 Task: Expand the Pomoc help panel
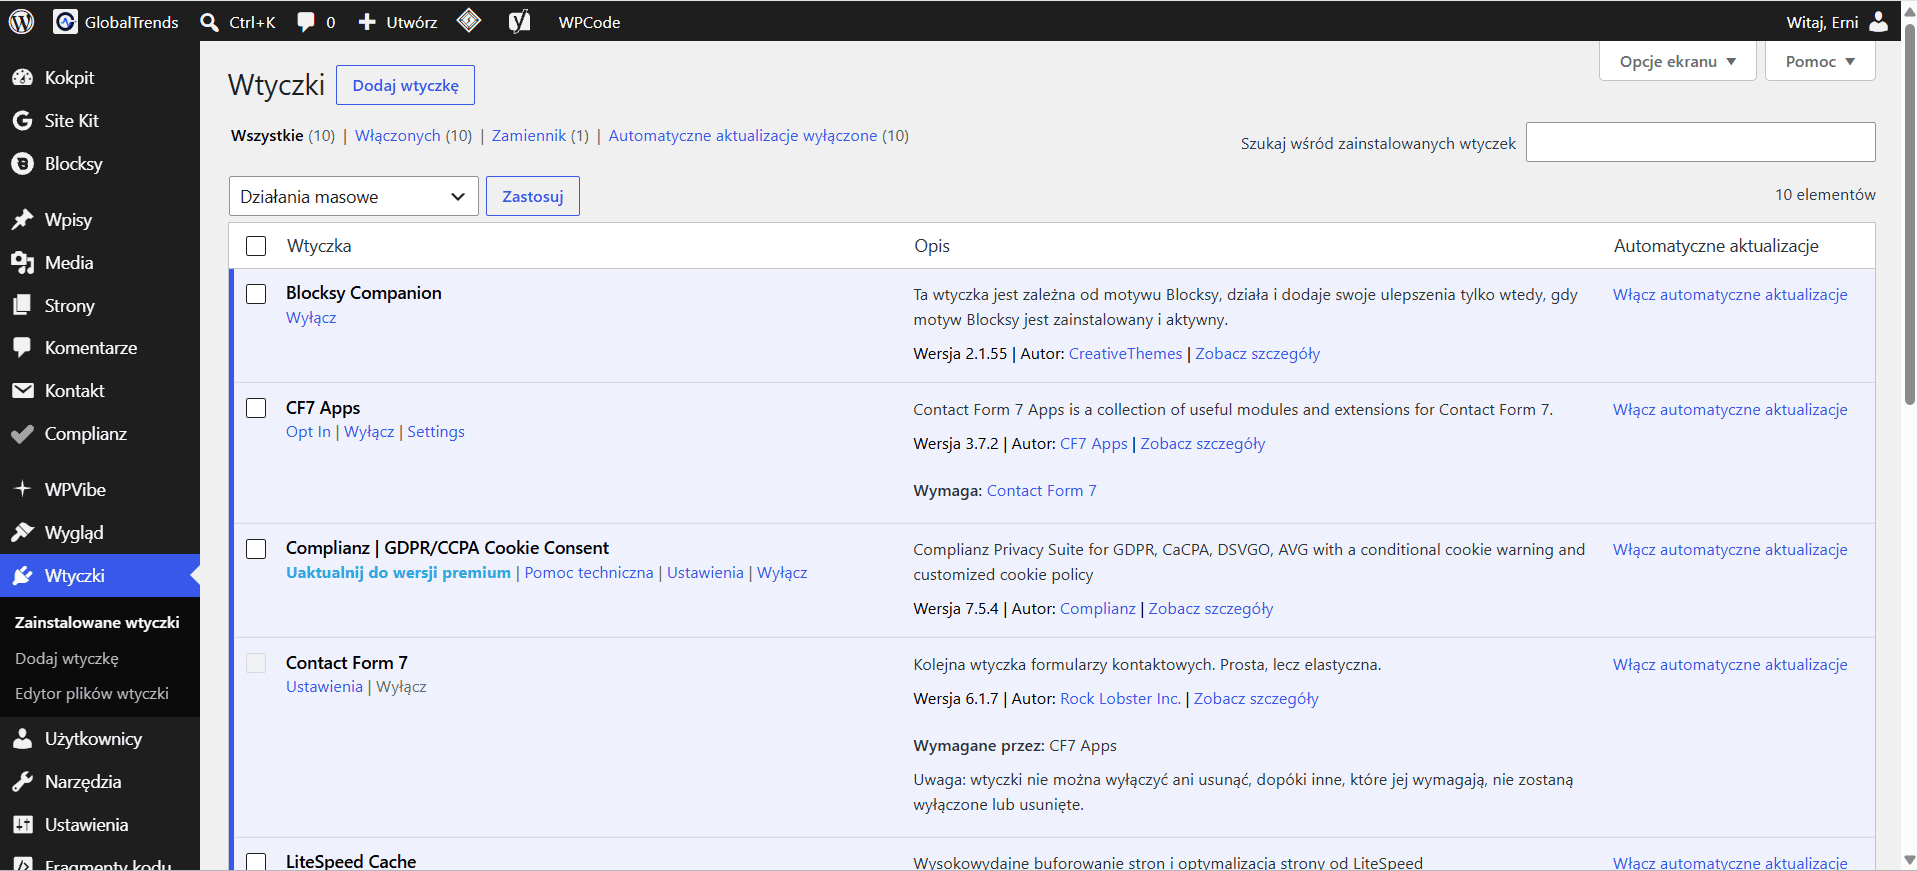click(x=1819, y=61)
